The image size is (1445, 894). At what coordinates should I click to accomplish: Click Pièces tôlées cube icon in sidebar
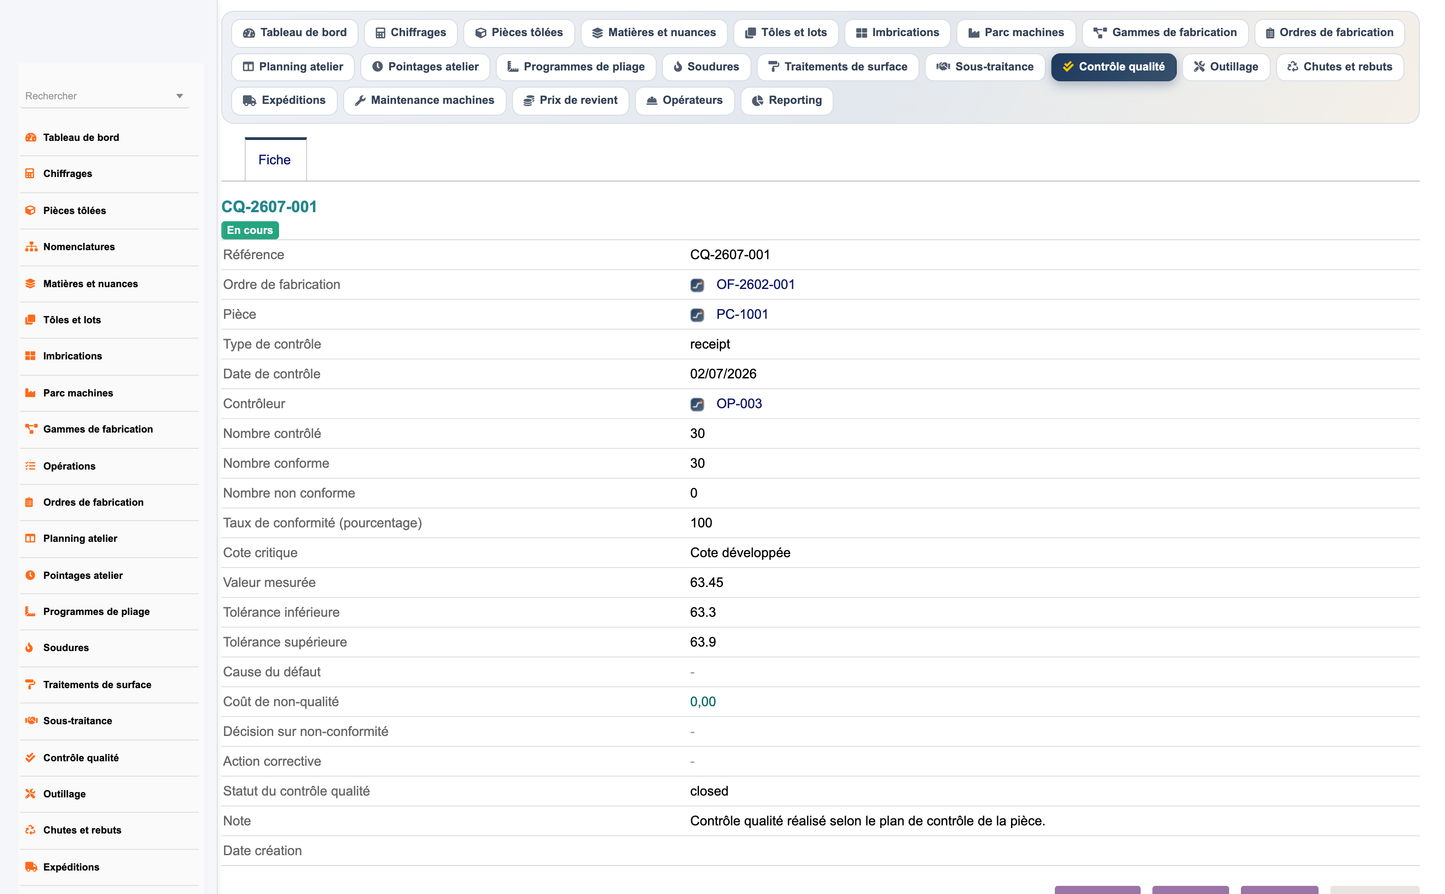coord(30,211)
